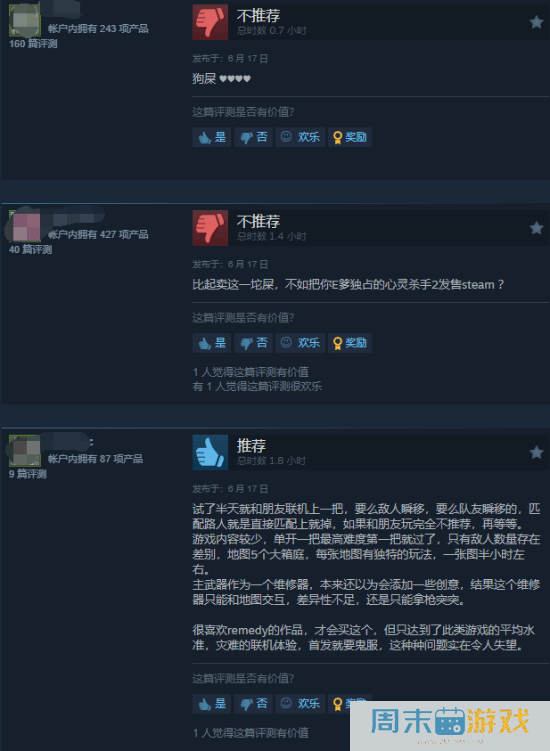
Task: Vote 否 (no) on the first review
Action: click(253, 137)
